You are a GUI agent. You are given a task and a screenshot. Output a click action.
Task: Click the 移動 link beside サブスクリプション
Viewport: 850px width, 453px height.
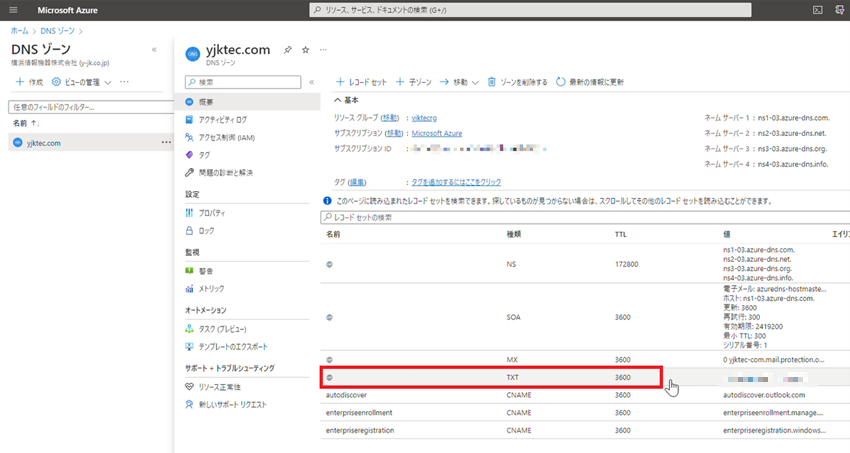(394, 133)
